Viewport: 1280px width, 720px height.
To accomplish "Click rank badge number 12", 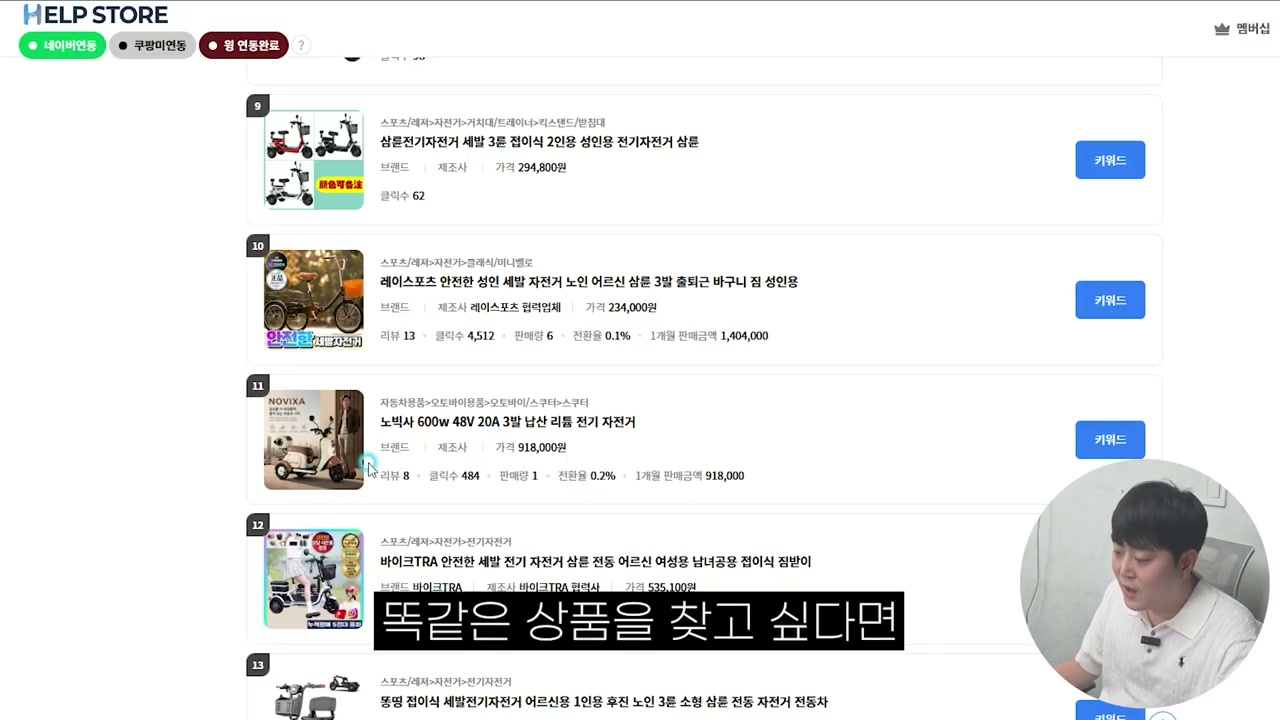I will [258, 525].
